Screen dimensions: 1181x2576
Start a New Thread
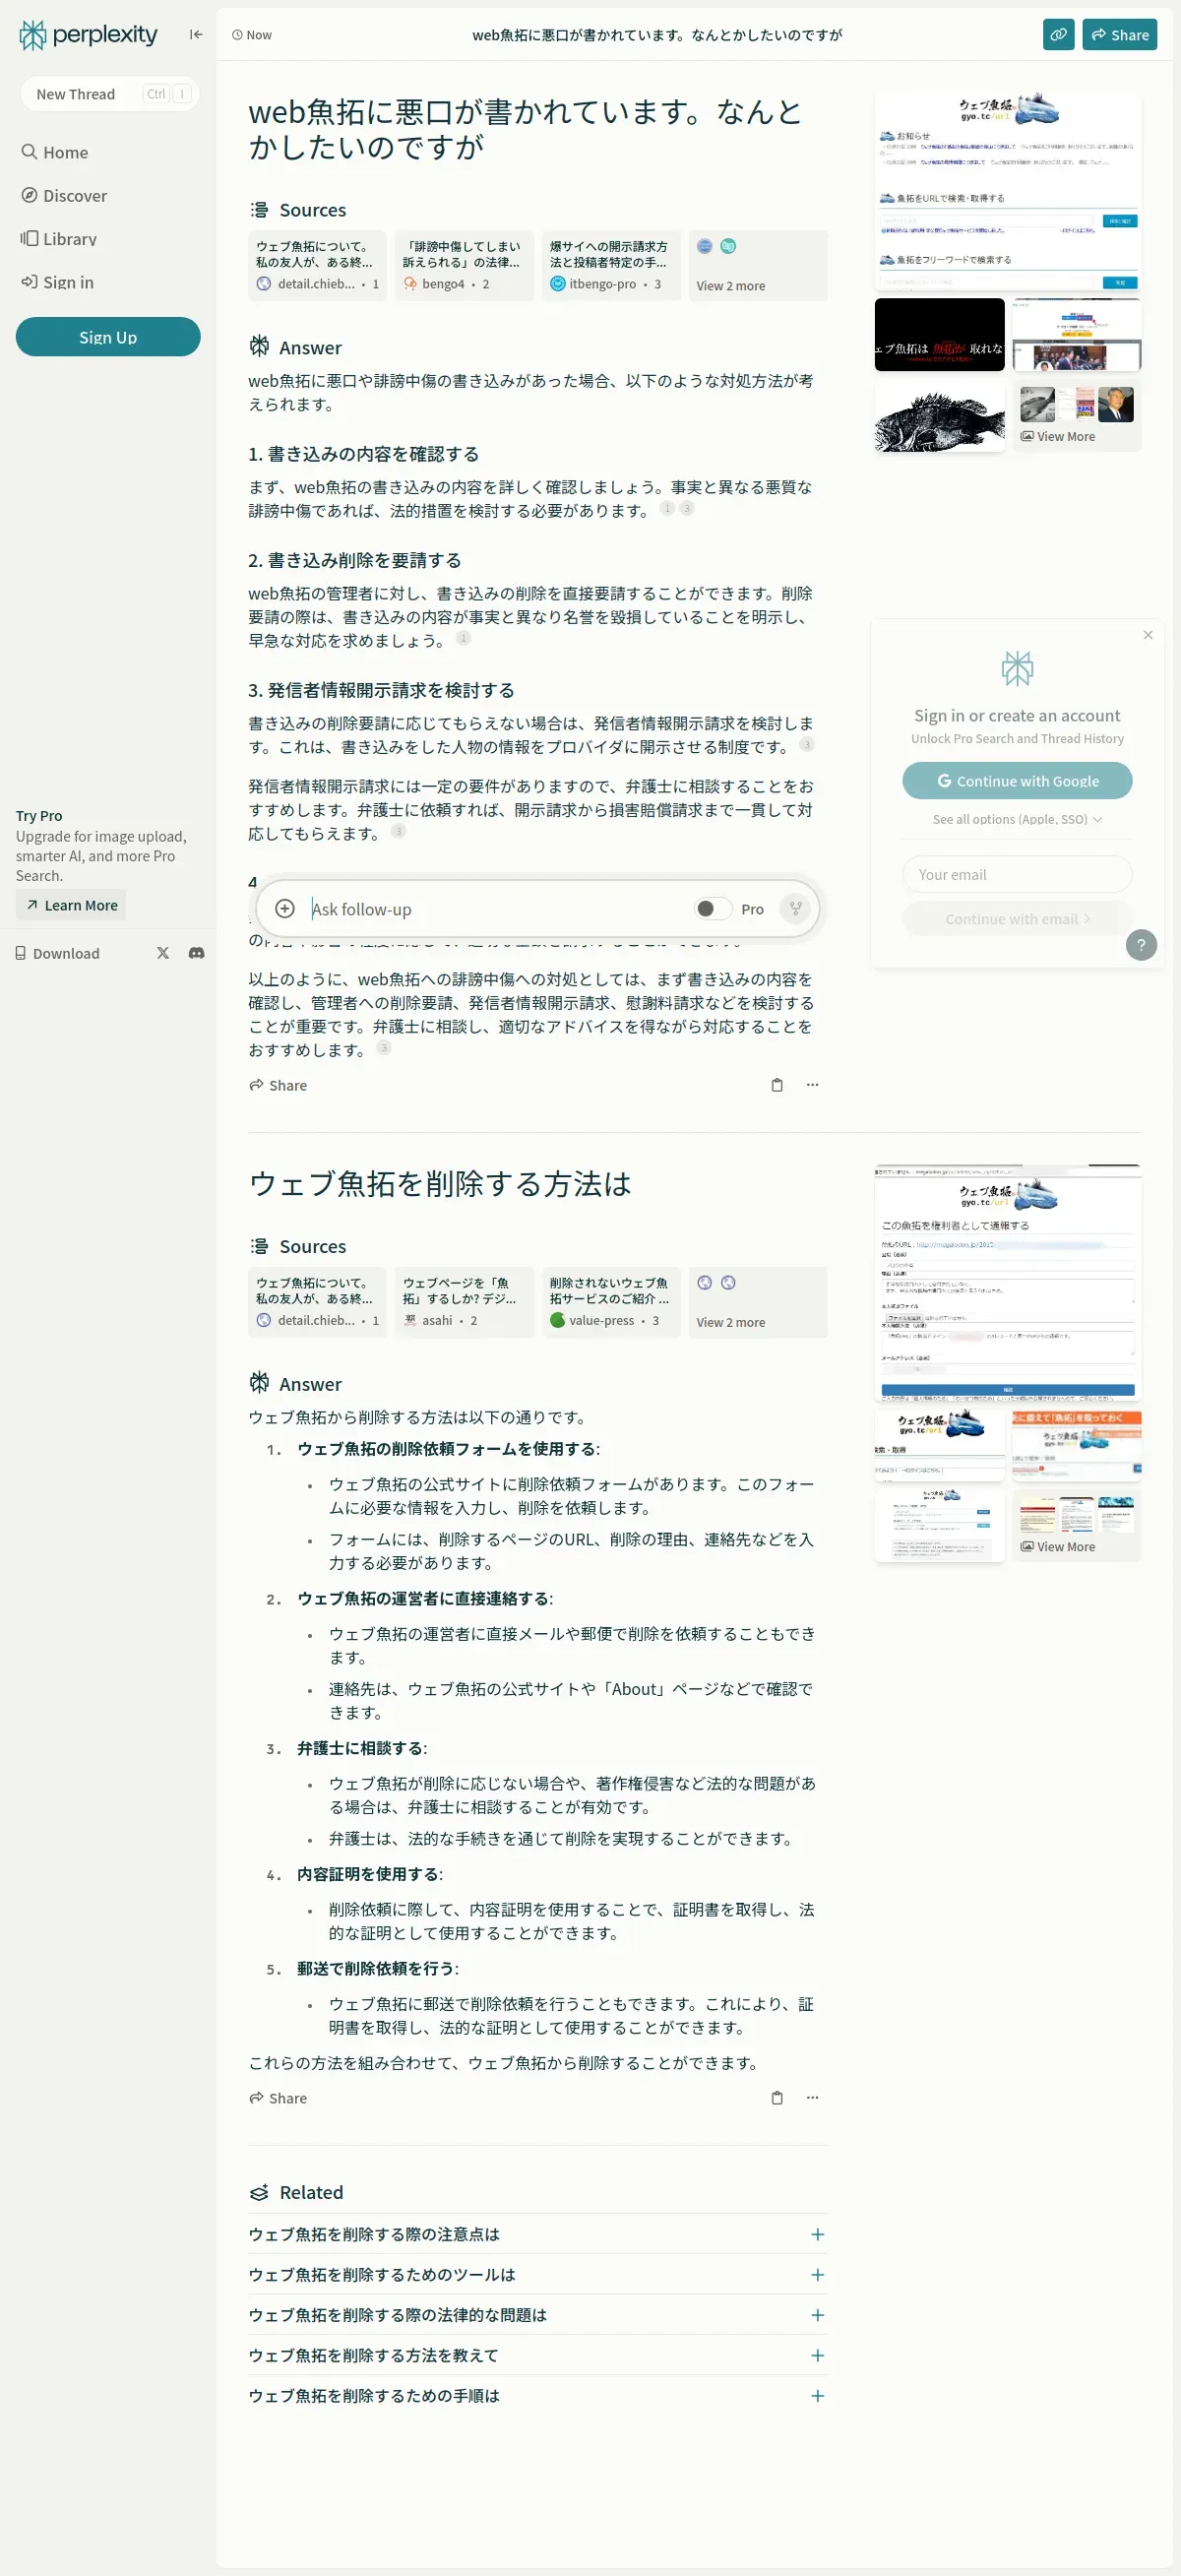point(109,94)
